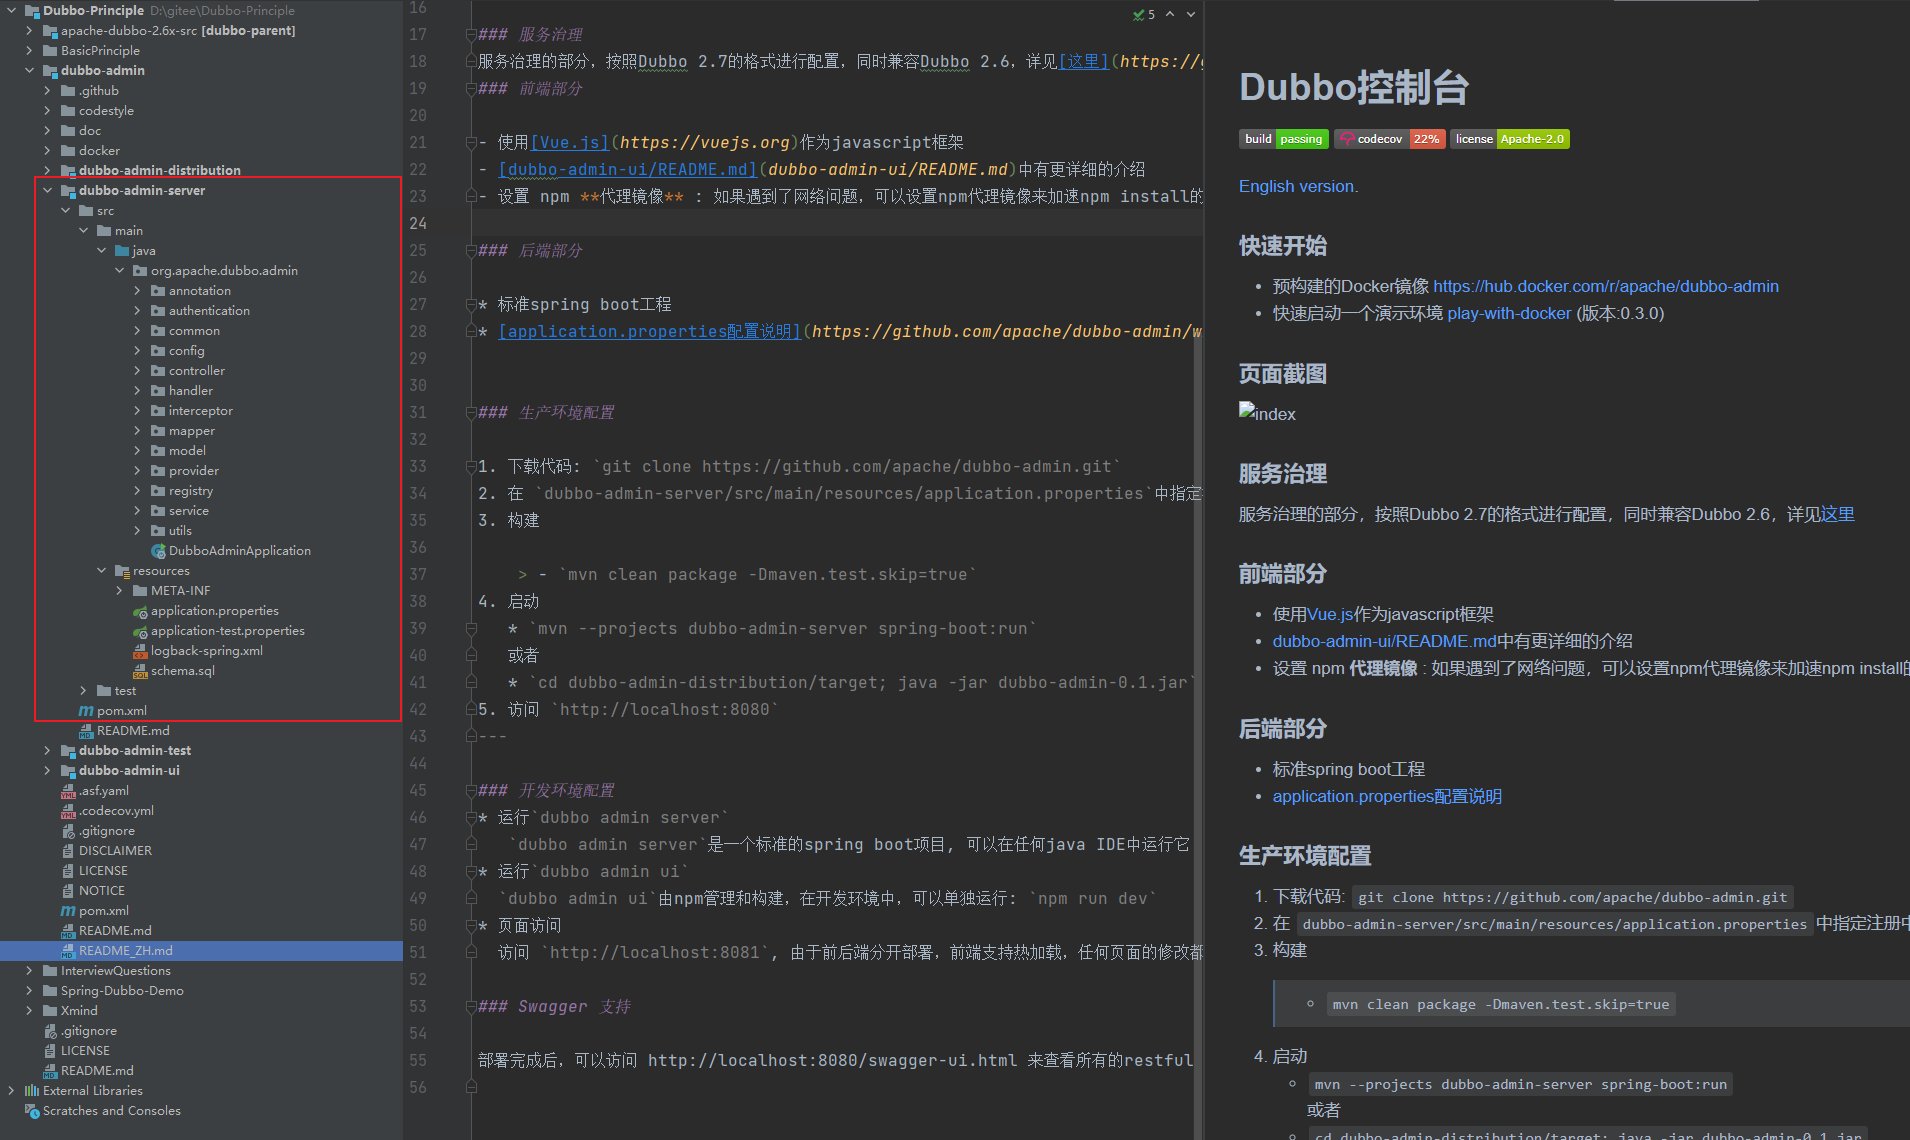Expand the InterviewQuestions folder
This screenshot has width=1910, height=1140.
click(x=29, y=971)
